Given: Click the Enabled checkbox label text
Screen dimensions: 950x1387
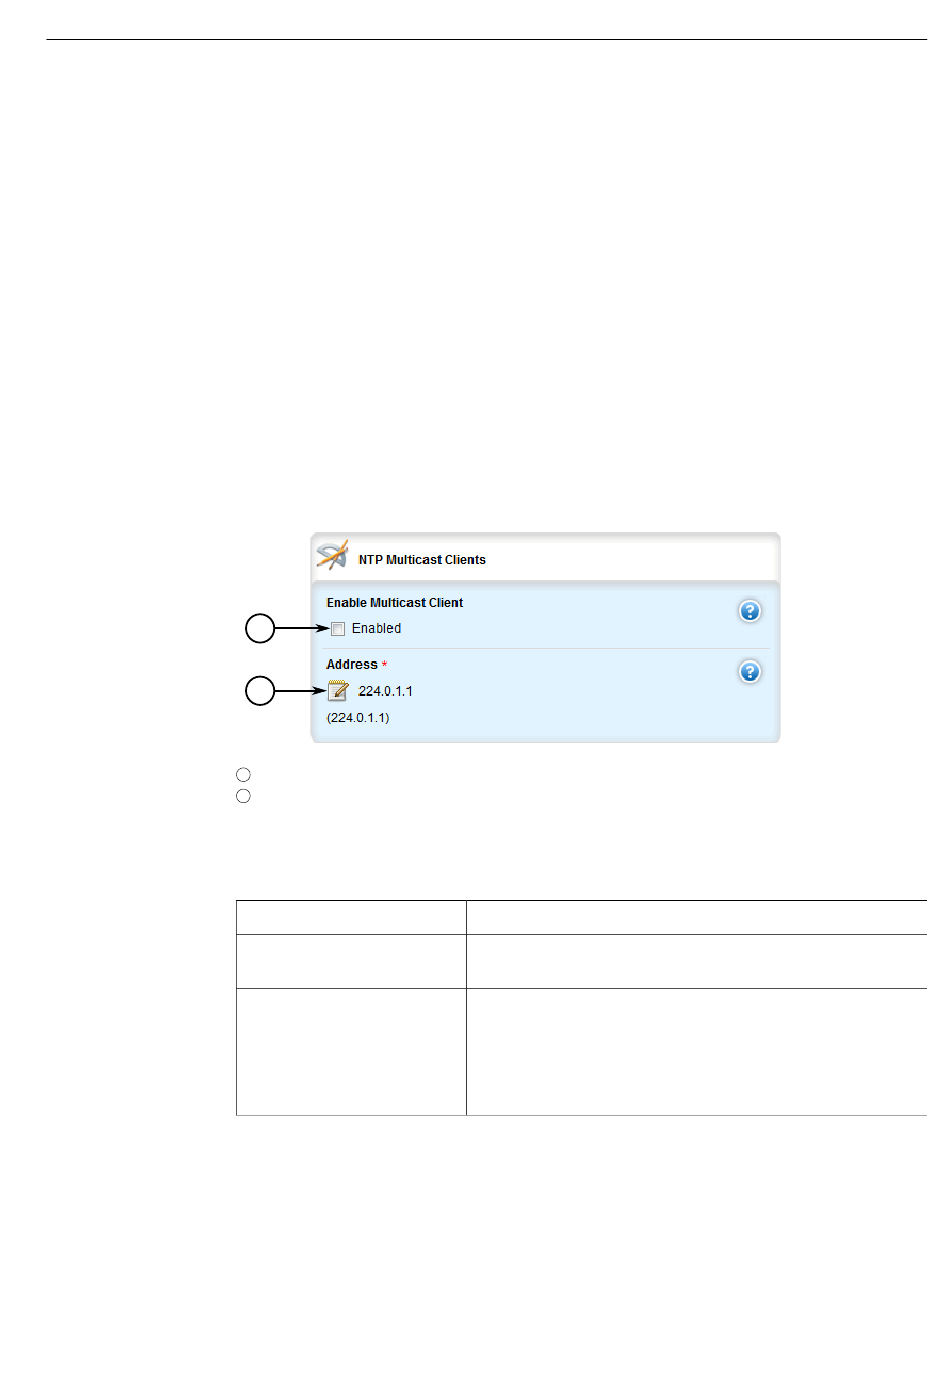Looking at the screenshot, I should (376, 628).
